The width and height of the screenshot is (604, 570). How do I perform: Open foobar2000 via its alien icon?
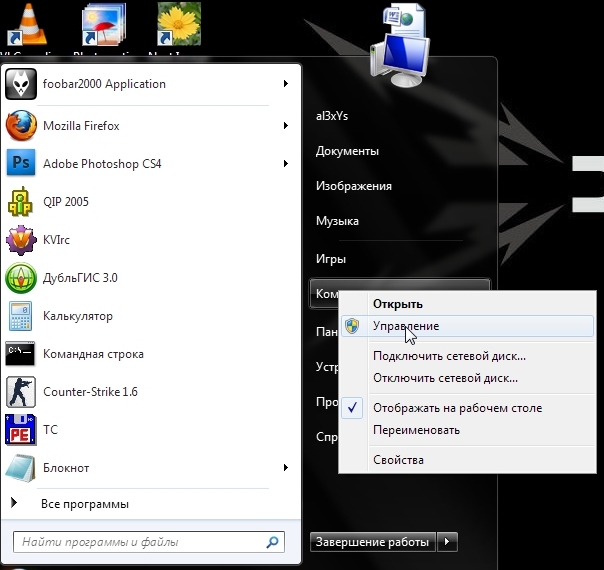pyautogui.click(x=21, y=84)
